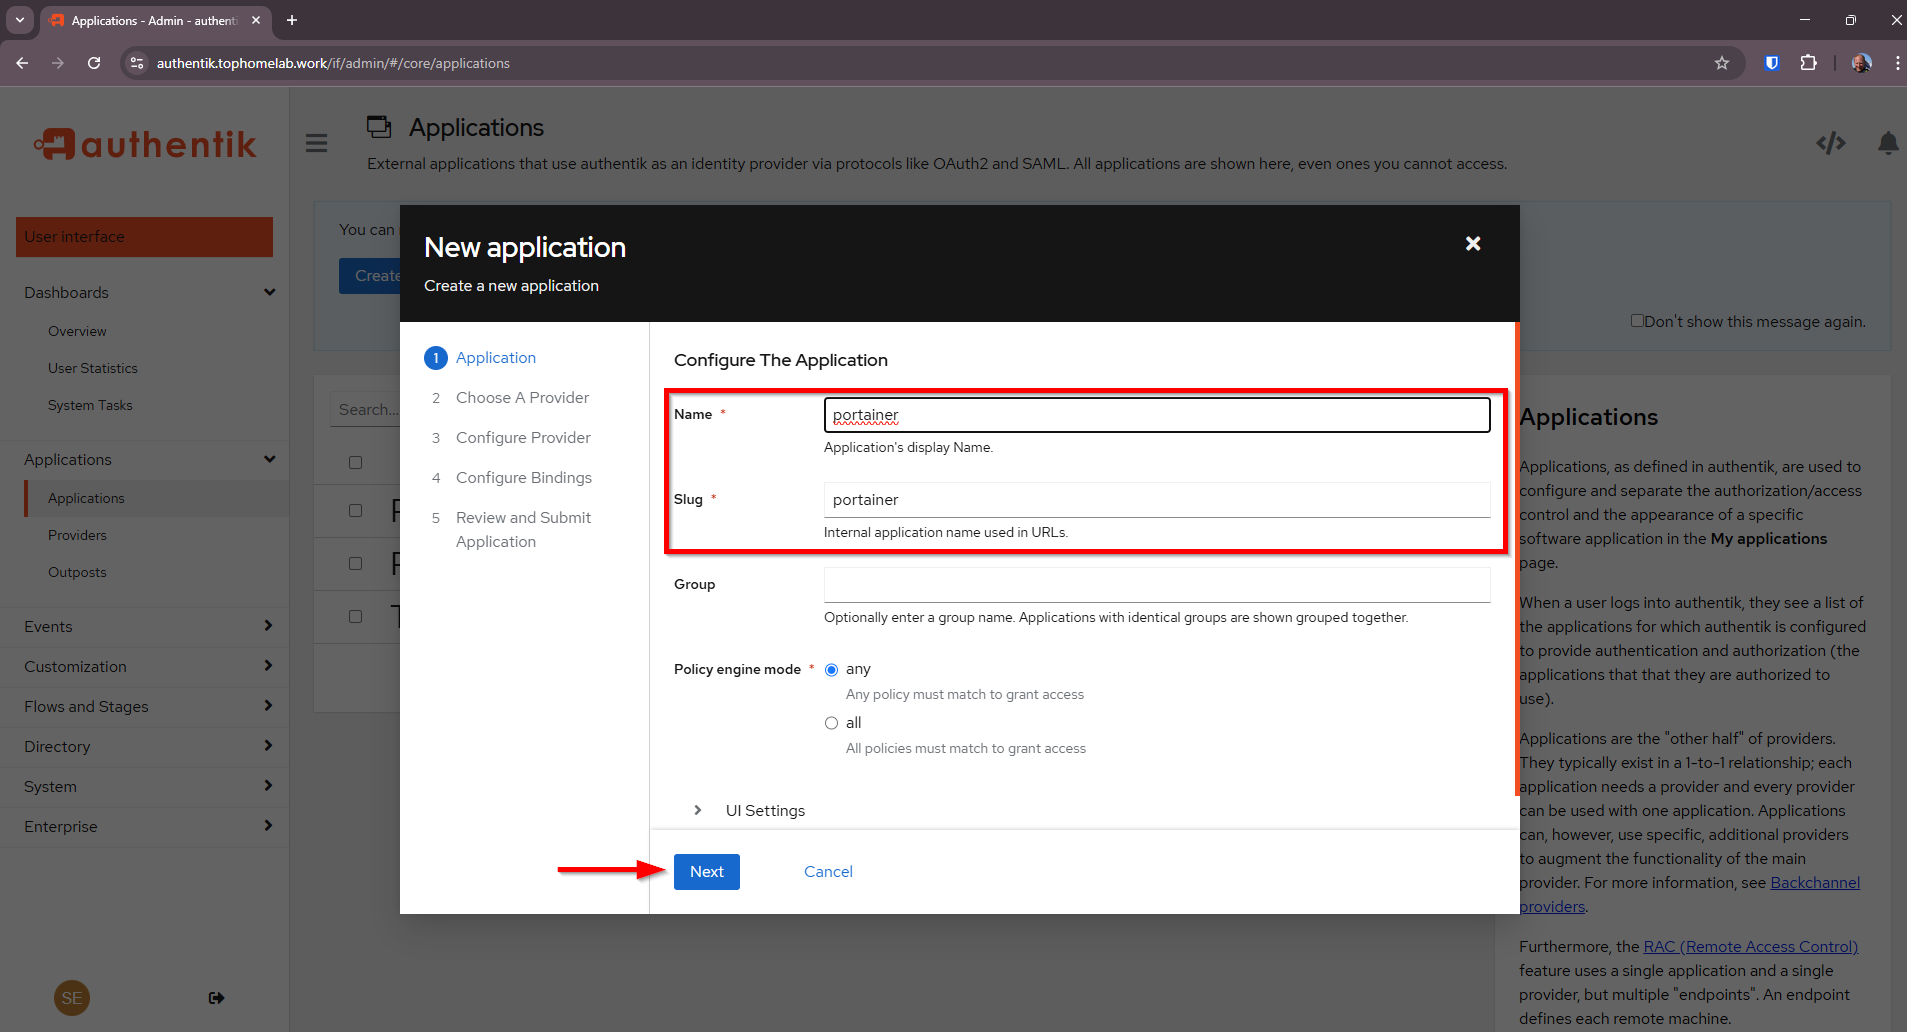Click the sign out icon in sidebar
The width and height of the screenshot is (1920, 1032).
[x=216, y=998]
